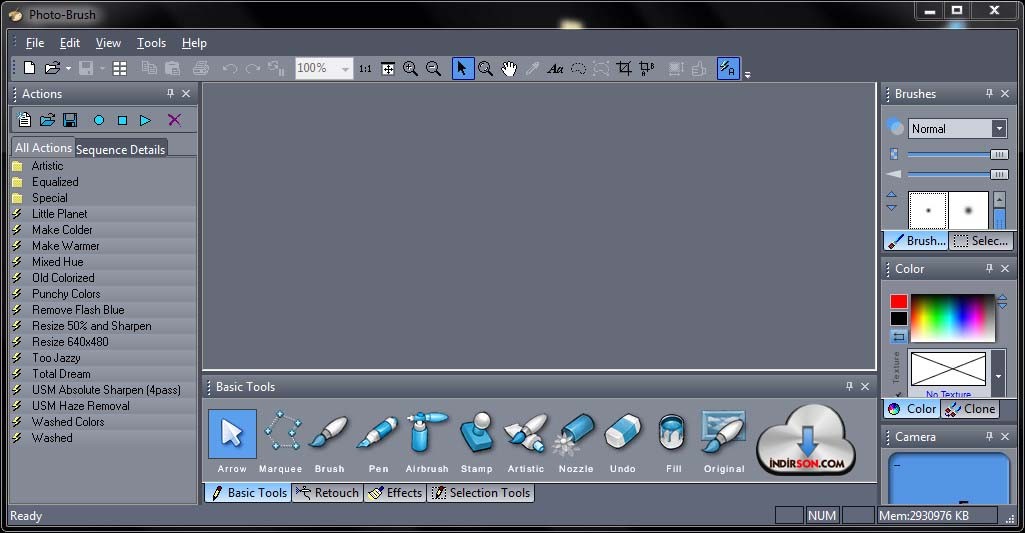
Task: Open the zoom percentage dropdown
Action: coord(345,68)
